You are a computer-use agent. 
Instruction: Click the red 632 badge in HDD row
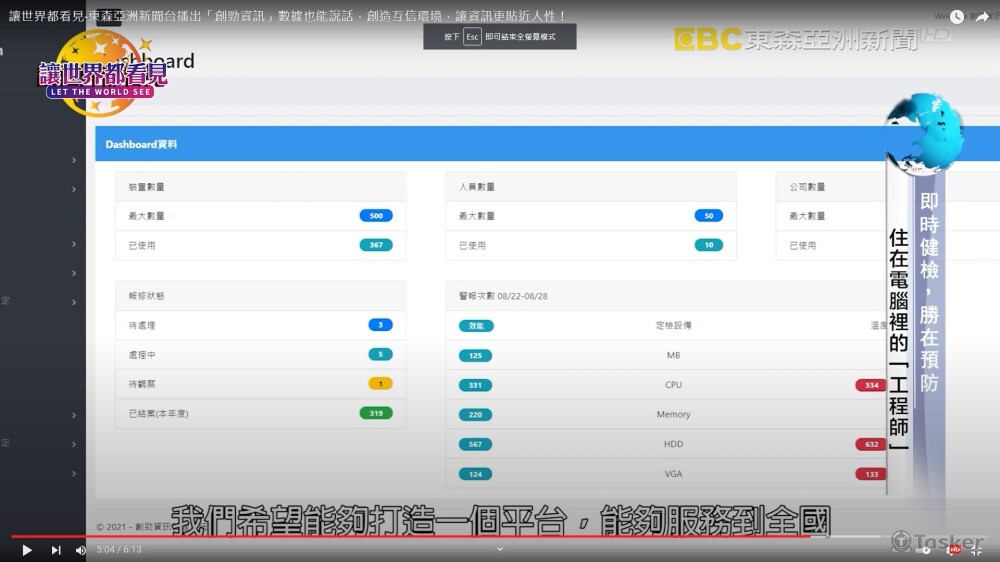(x=871, y=444)
